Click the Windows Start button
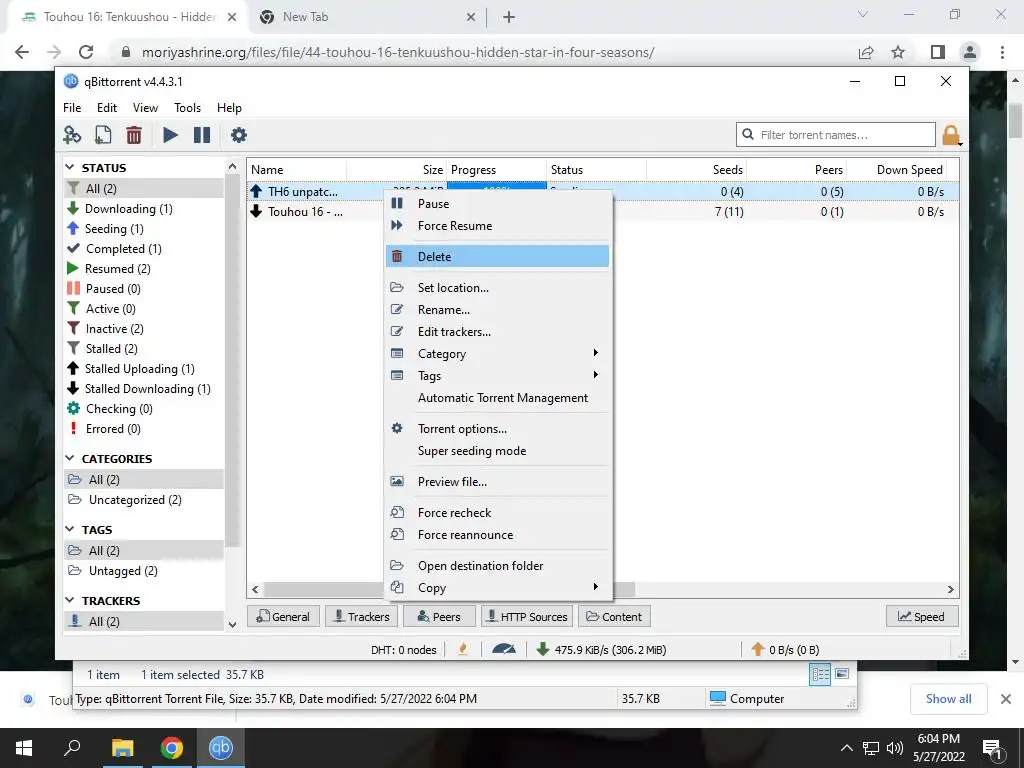The image size is (1024, 768). pyautogui.click(x=24, y=748)
